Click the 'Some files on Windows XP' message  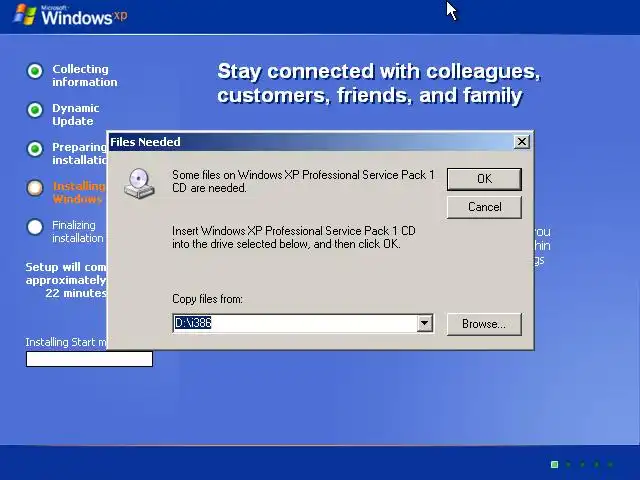coord(303,181)
